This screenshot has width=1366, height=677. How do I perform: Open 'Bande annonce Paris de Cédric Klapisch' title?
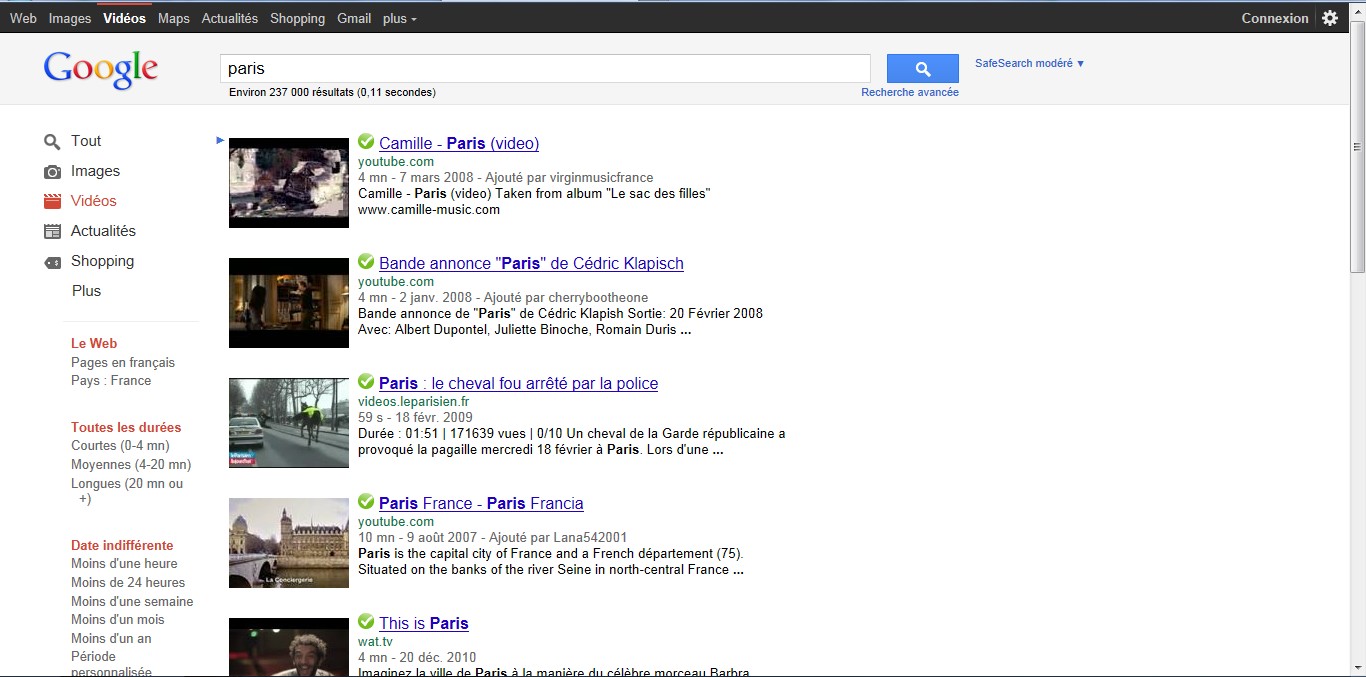coord(531,263)
